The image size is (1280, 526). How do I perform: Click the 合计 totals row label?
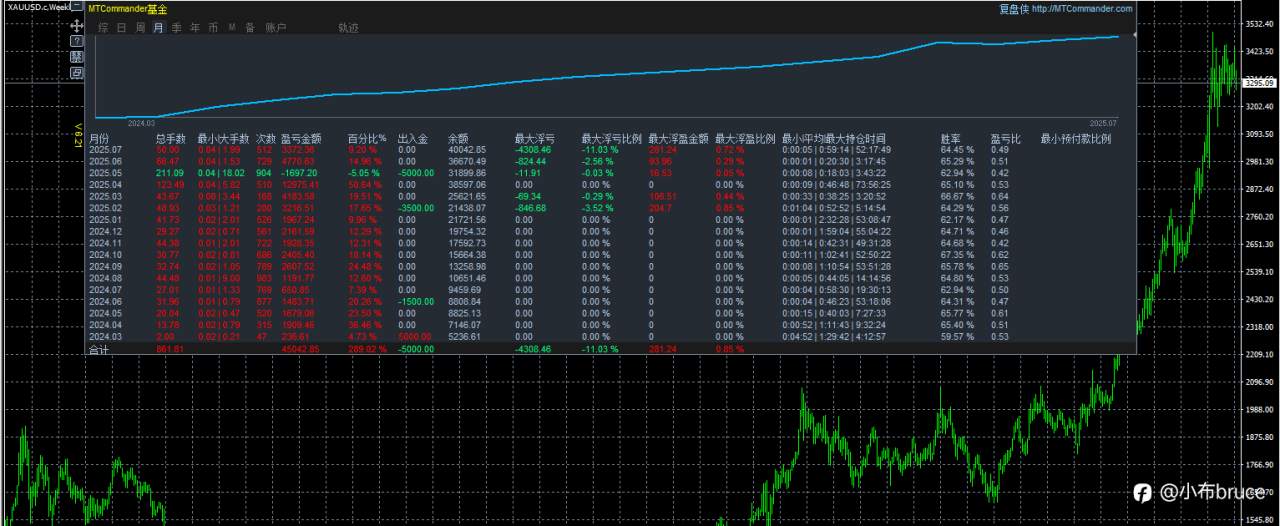[x=99, y=350]
